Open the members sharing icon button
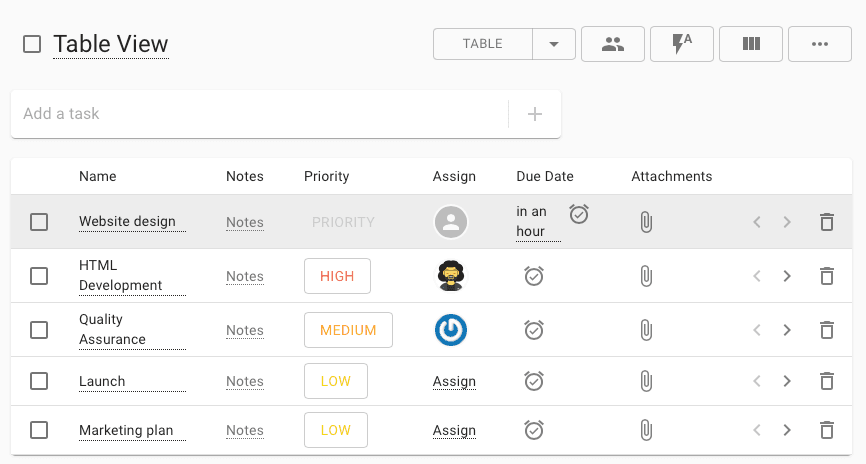The width and height of the screenshot is (866, 464). click(x=612, y=44)
